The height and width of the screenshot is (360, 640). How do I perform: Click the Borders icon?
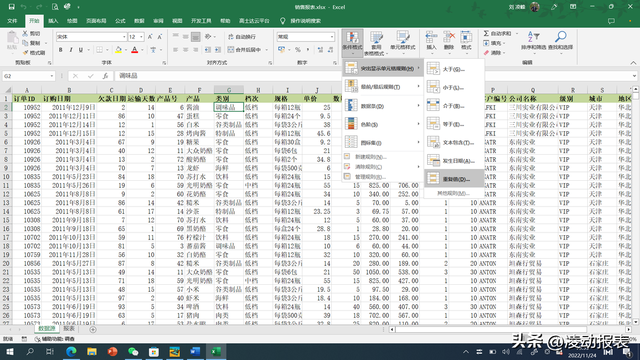(99, 50)
